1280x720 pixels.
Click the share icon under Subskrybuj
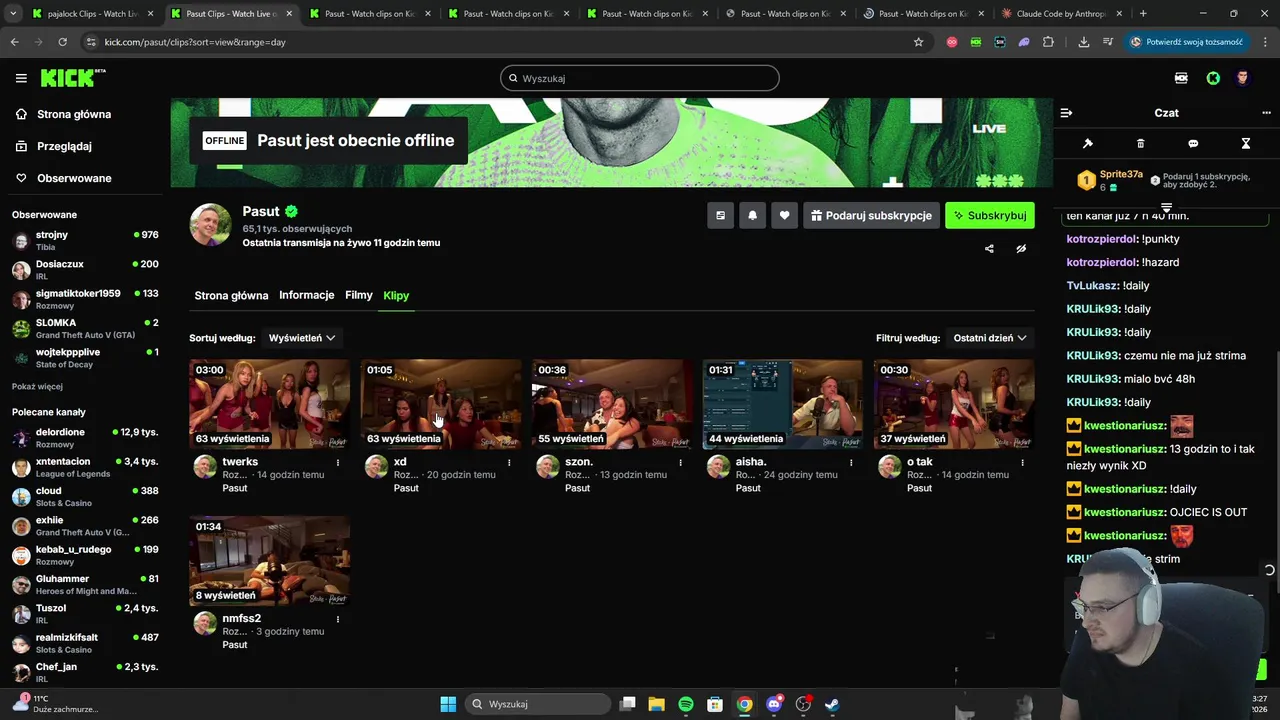click(x=989, y=249)
